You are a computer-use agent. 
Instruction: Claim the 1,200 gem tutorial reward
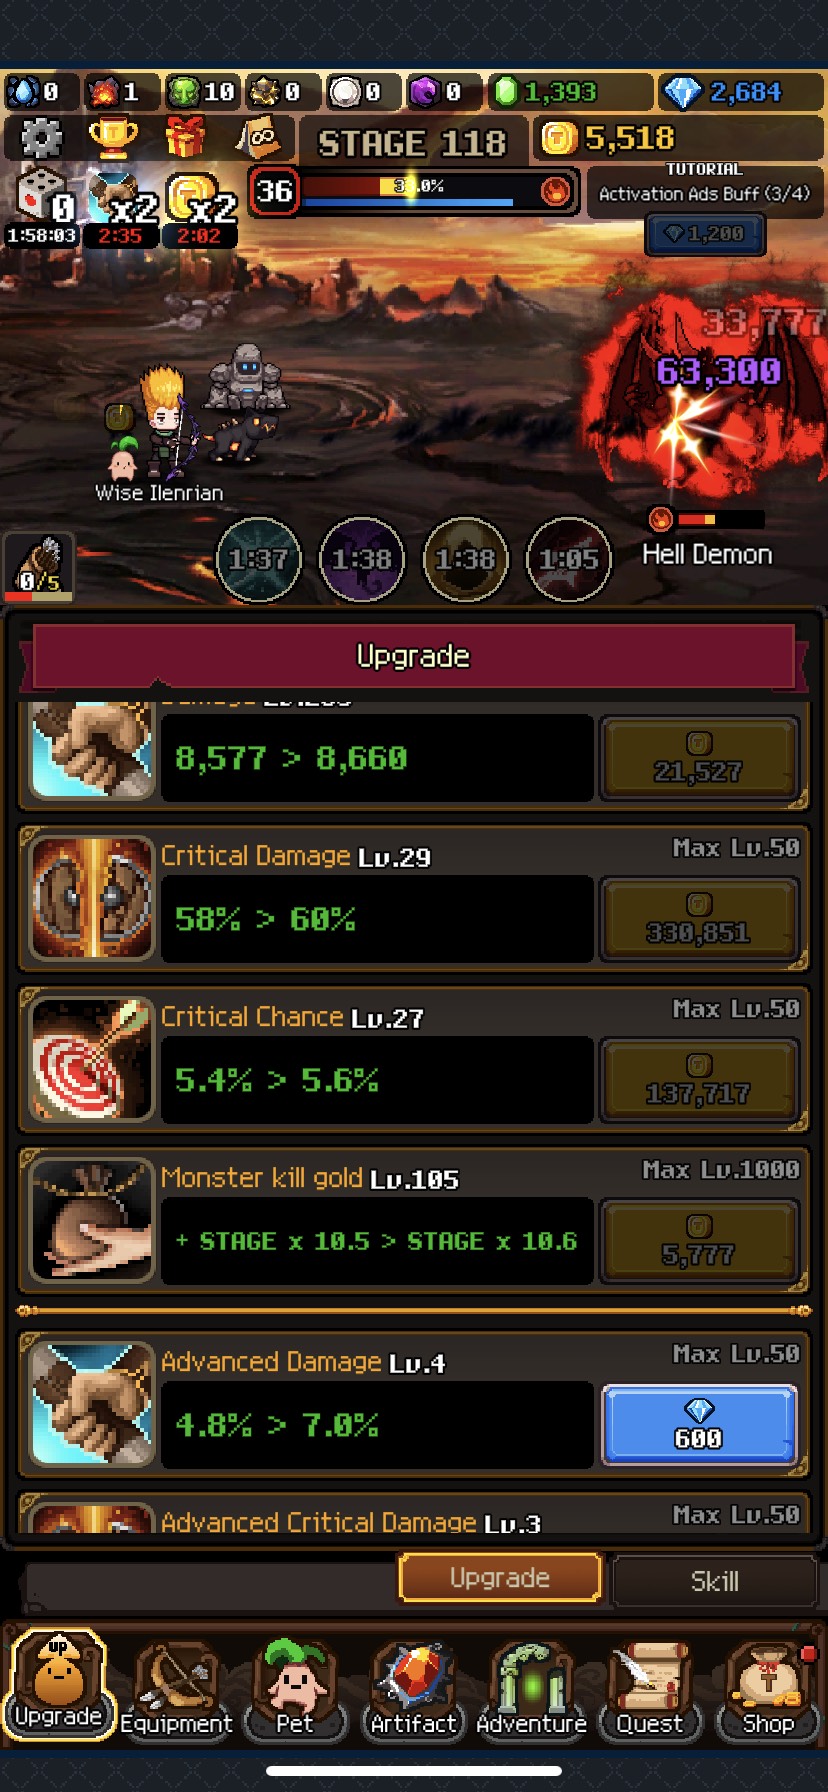705,234
